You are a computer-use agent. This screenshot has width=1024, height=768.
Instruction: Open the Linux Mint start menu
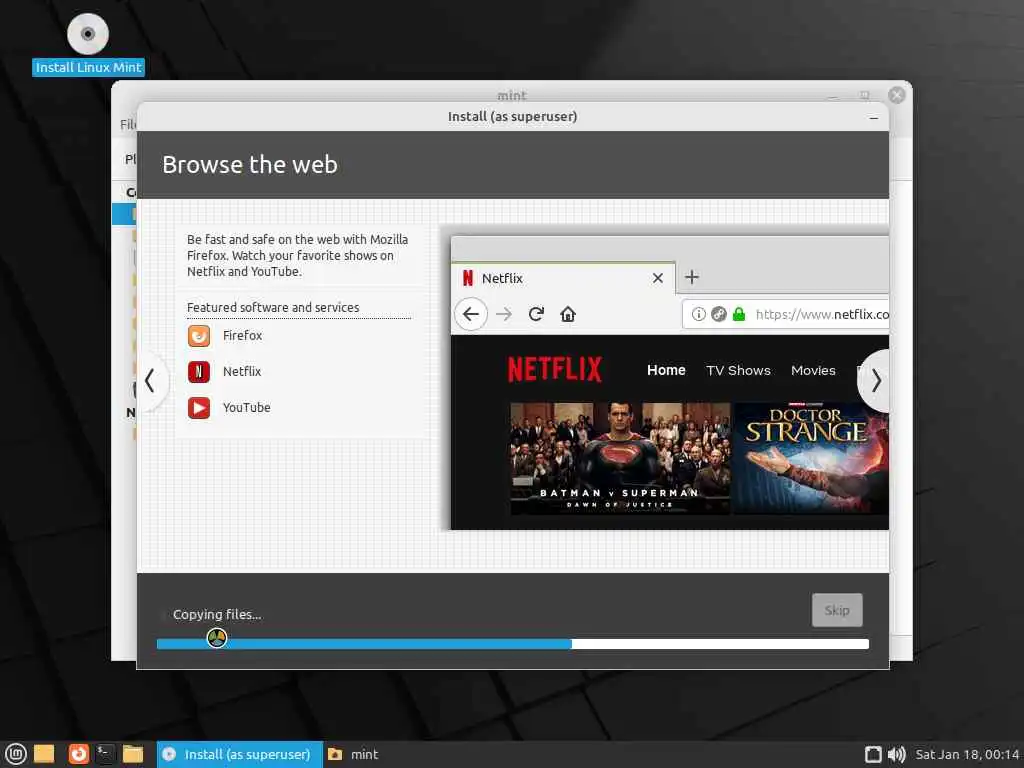15,754
